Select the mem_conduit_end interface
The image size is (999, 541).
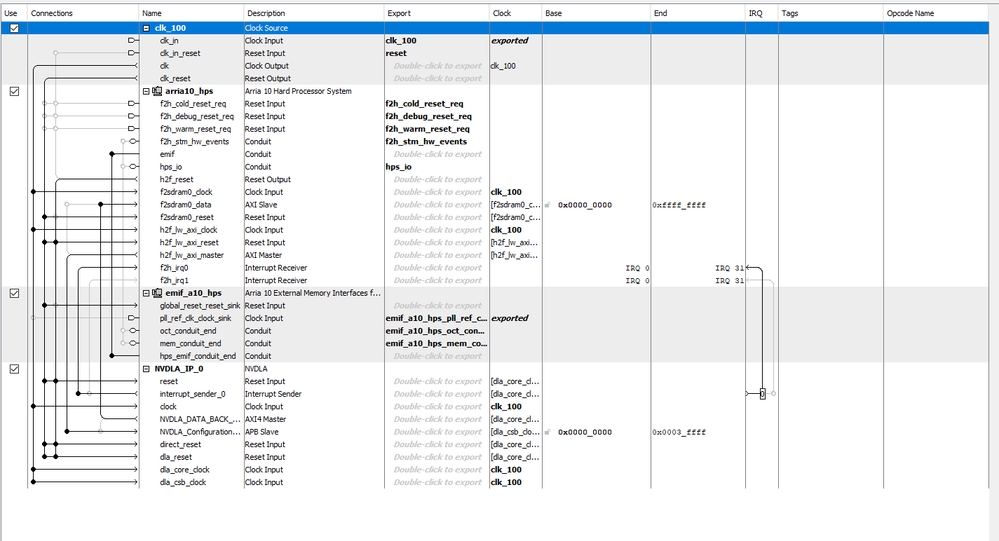(190, 343)
